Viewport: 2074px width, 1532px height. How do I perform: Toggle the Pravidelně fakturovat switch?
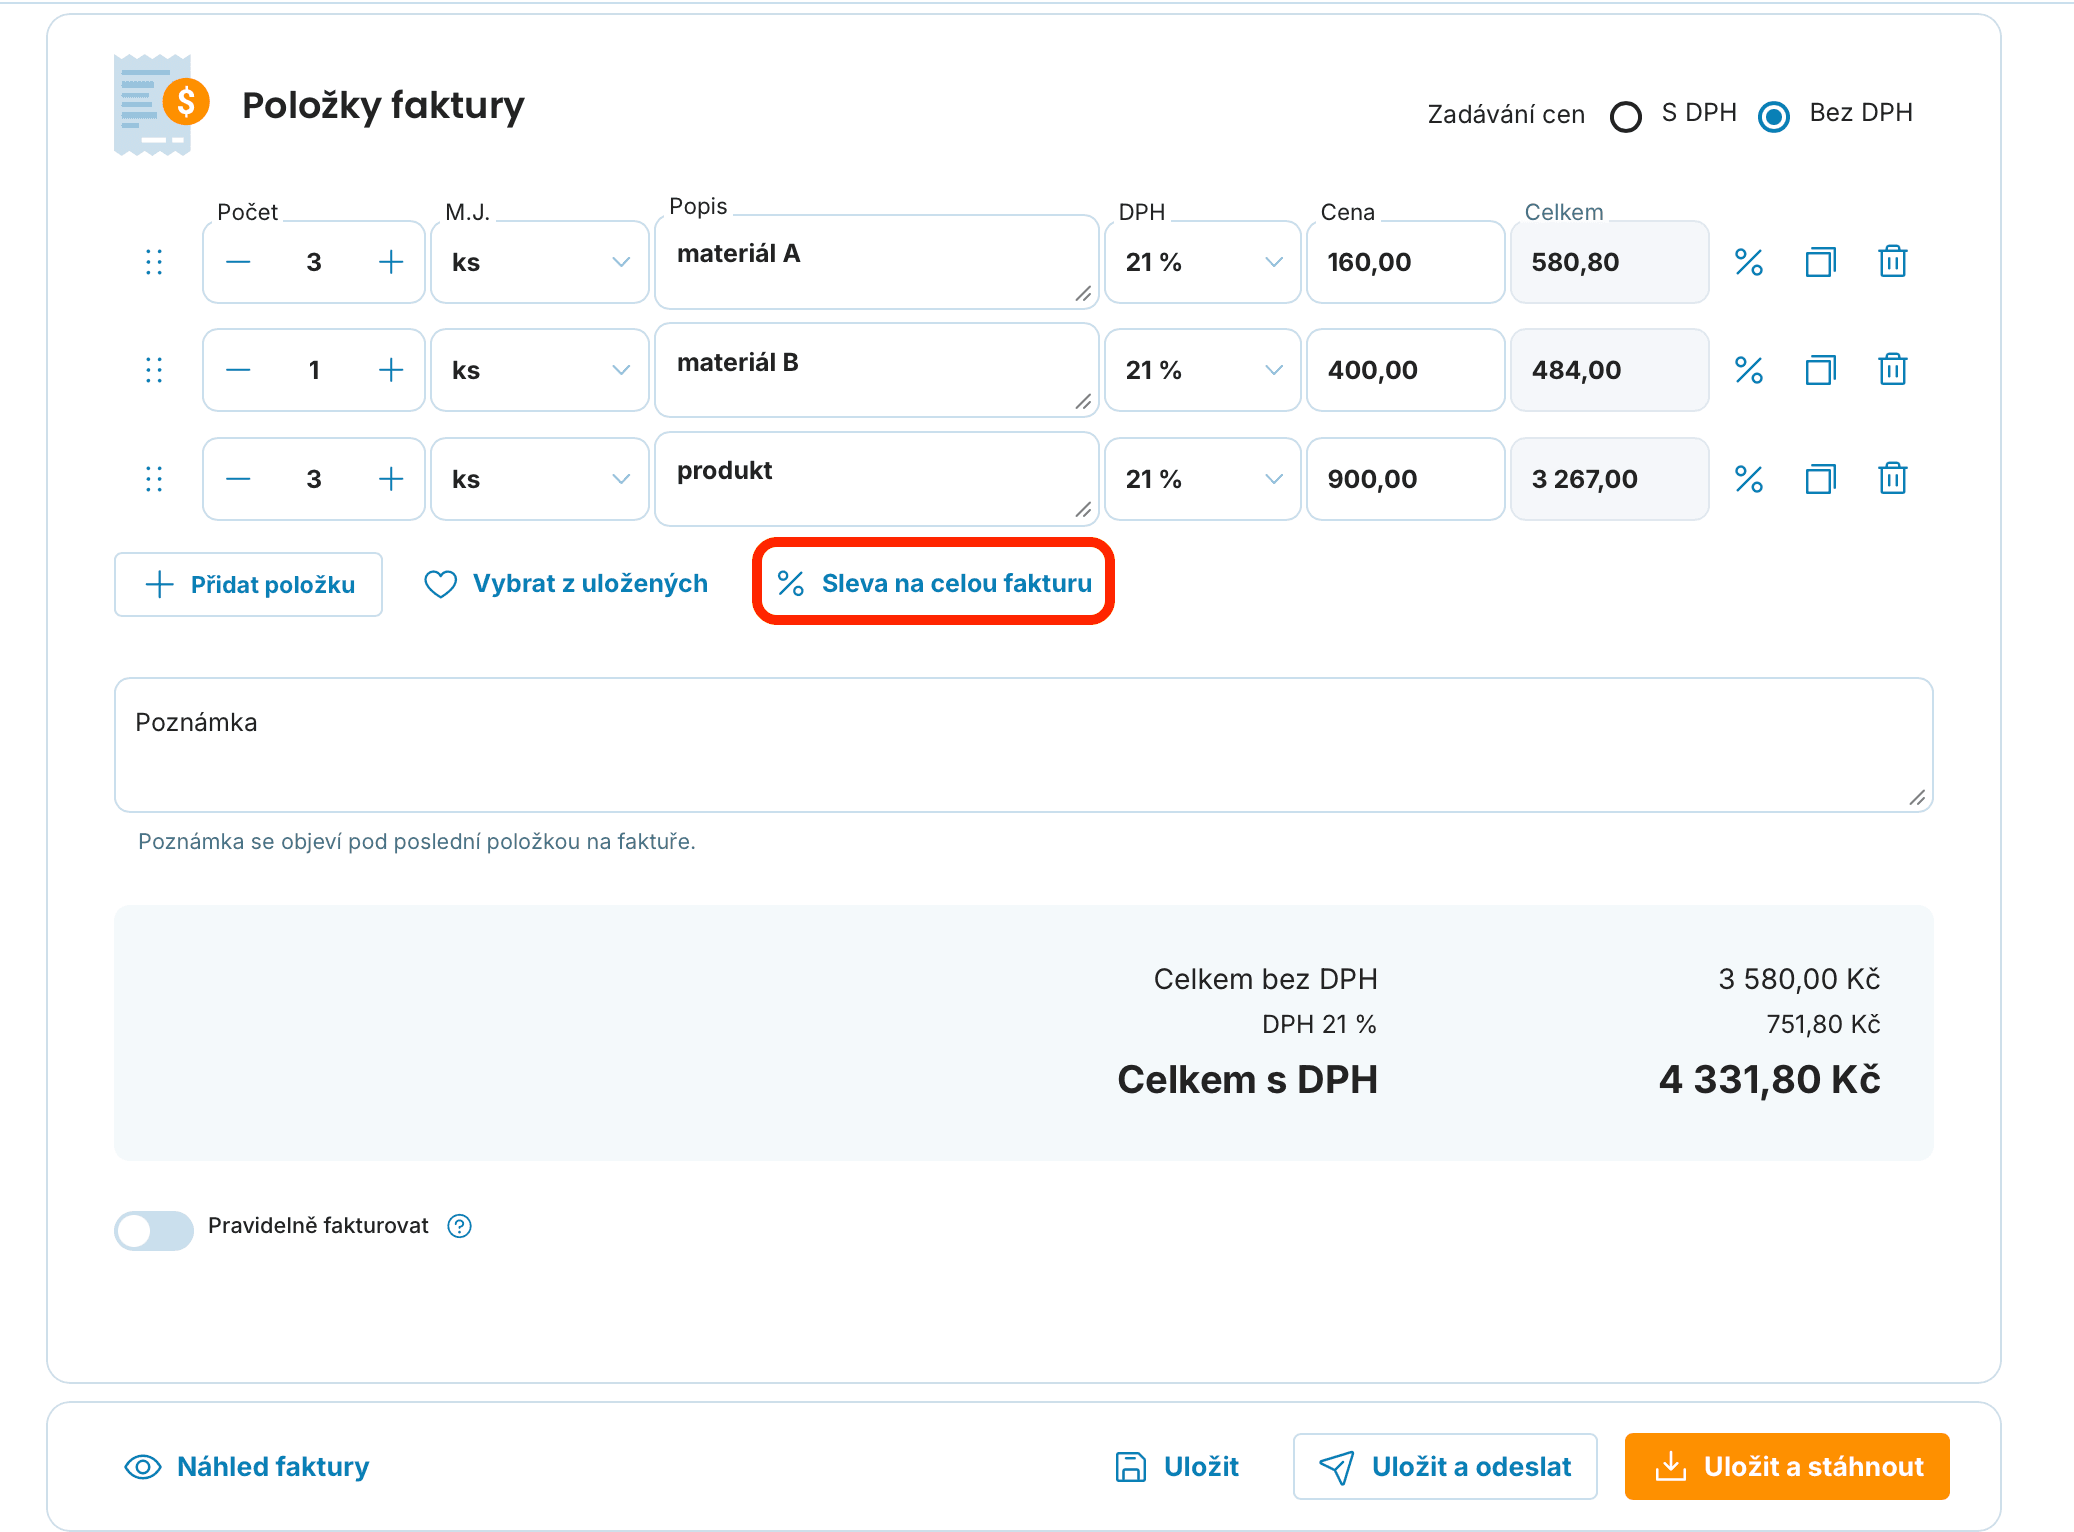pos(154,1230)
